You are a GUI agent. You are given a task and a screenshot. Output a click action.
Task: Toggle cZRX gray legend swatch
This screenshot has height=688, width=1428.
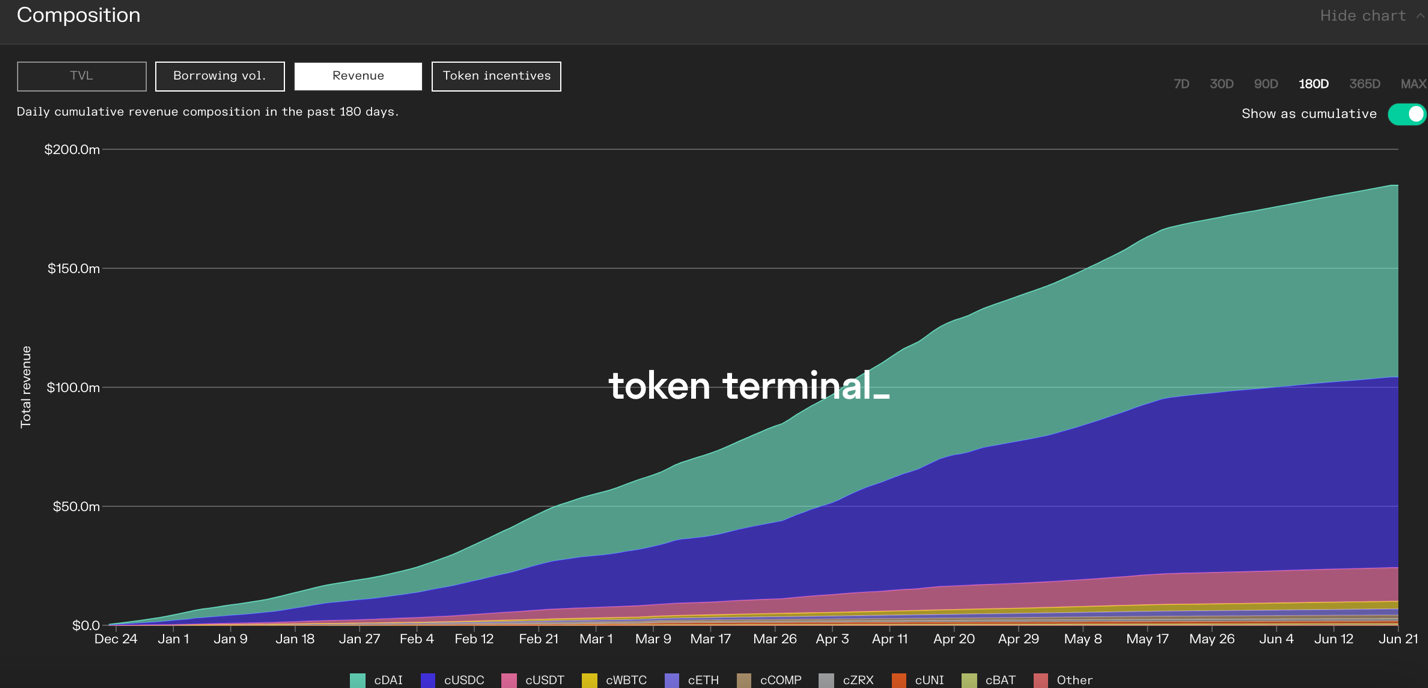826,680
